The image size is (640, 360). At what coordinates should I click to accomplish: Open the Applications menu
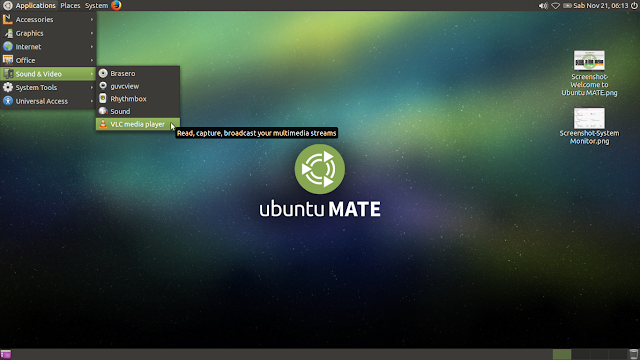click(36, 6)
